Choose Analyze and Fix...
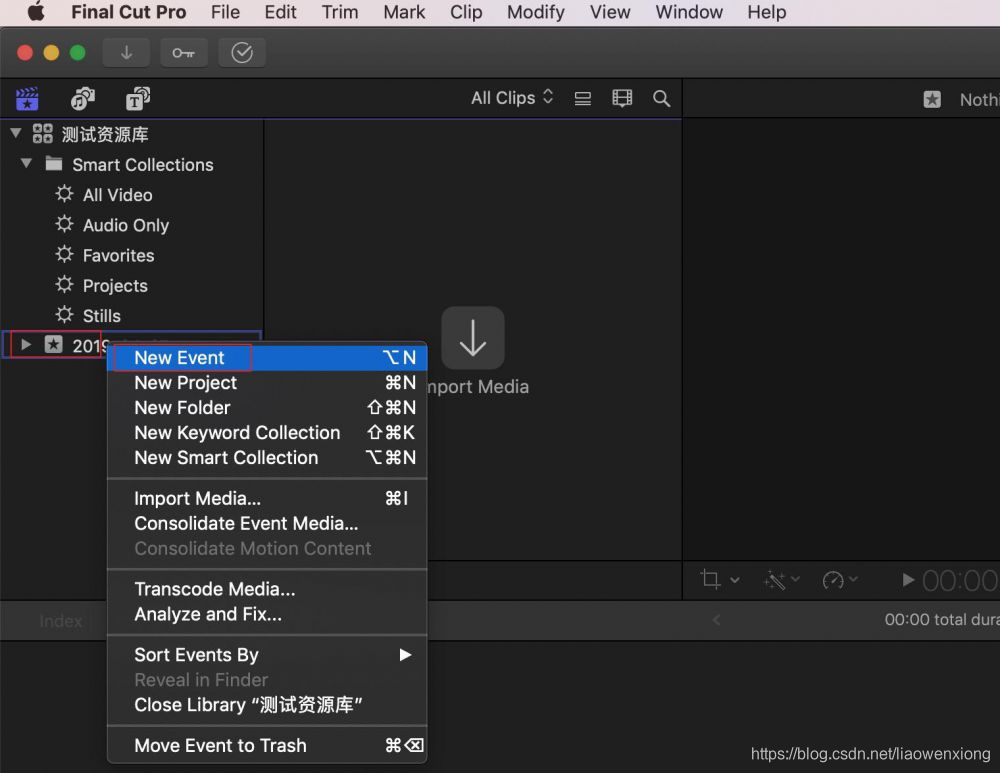This screenshot has width=1000, height=773. tap(267, 614)
